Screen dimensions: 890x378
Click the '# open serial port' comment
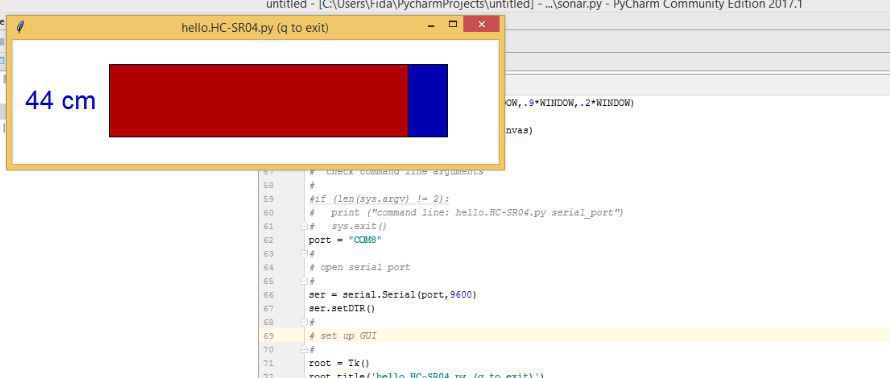pos(359,267)
